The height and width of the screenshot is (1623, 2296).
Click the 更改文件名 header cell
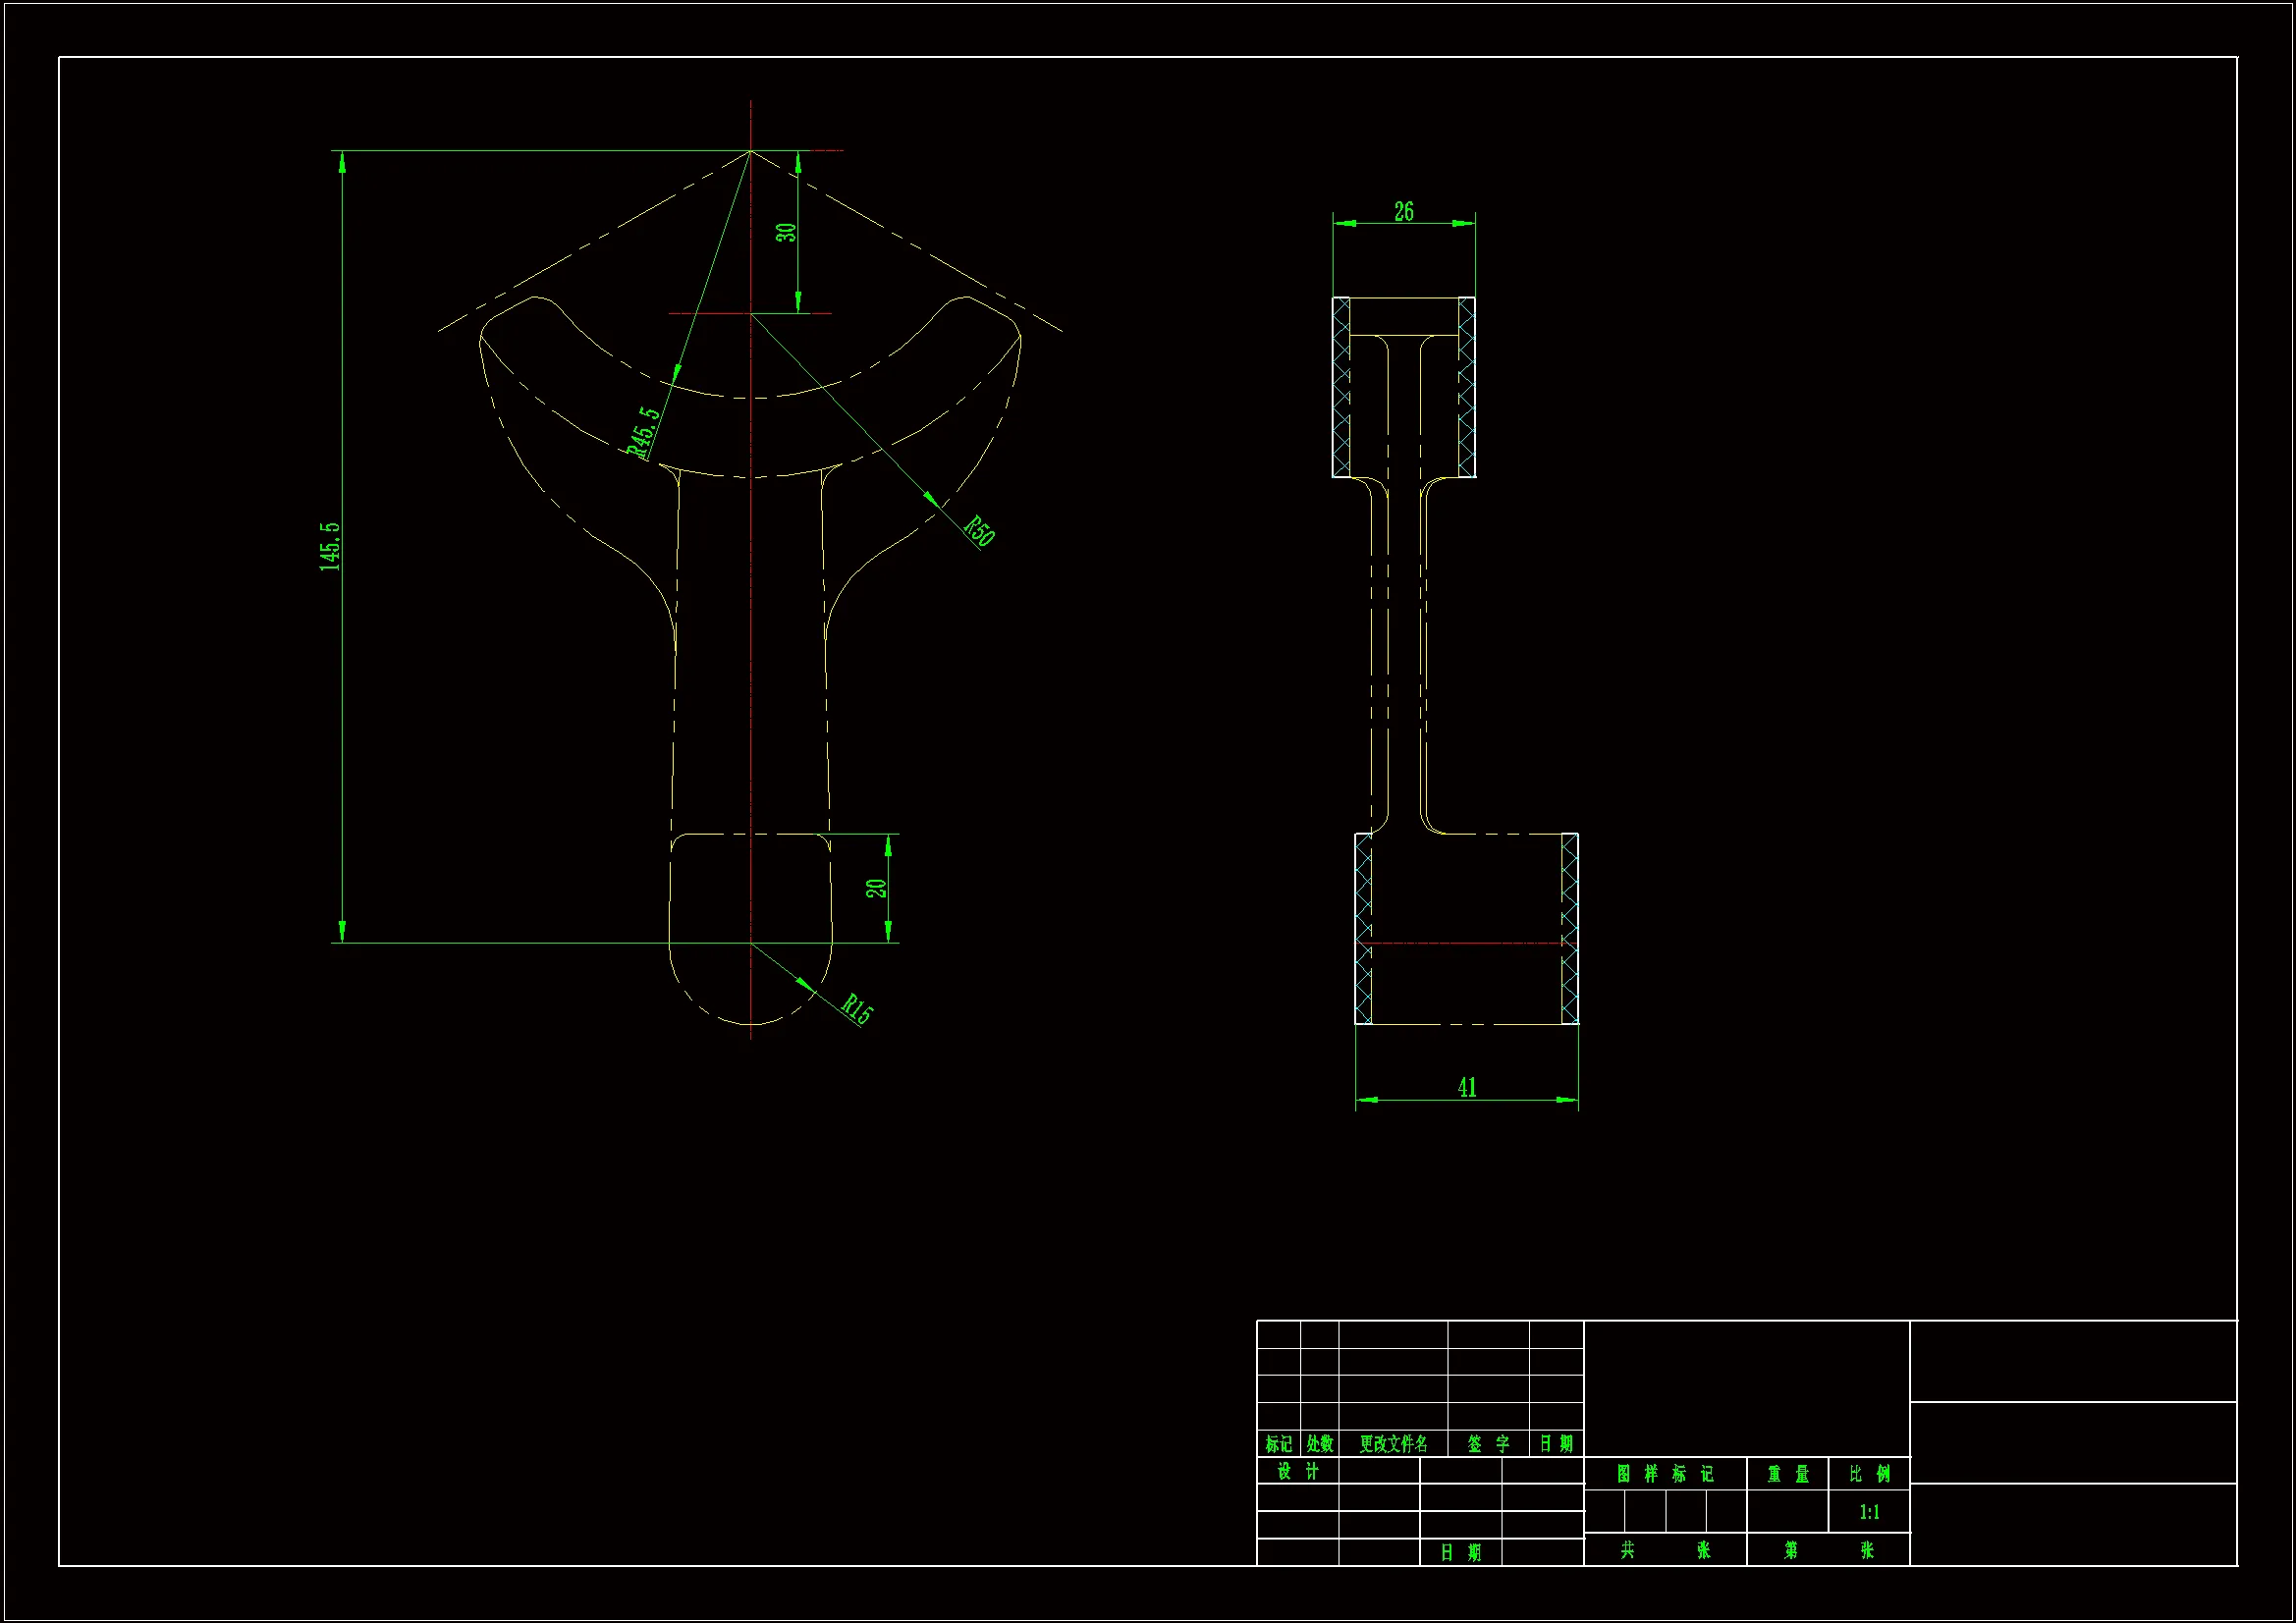(1393, 1443)
